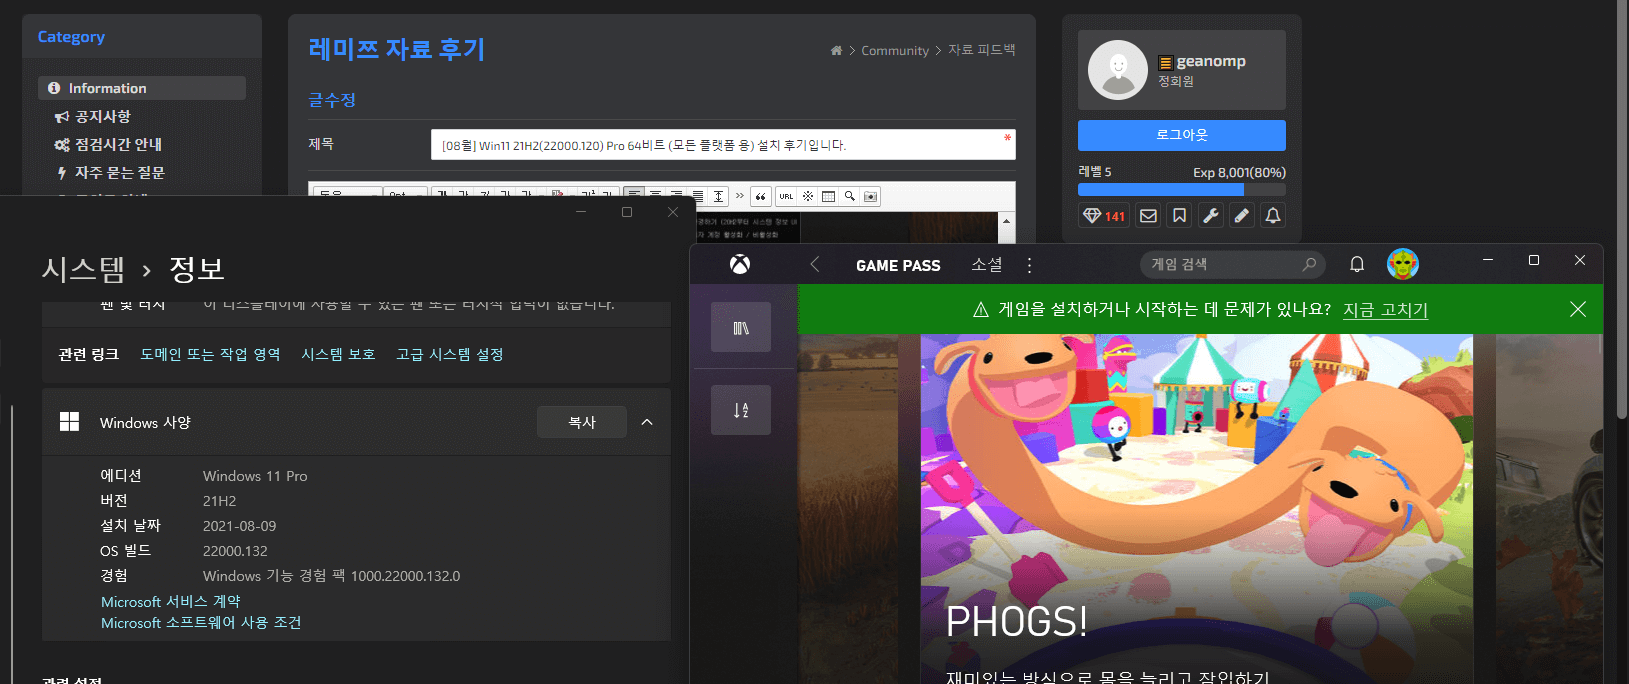Open the wrench settings icon in profile box

tap(1211, 215)
